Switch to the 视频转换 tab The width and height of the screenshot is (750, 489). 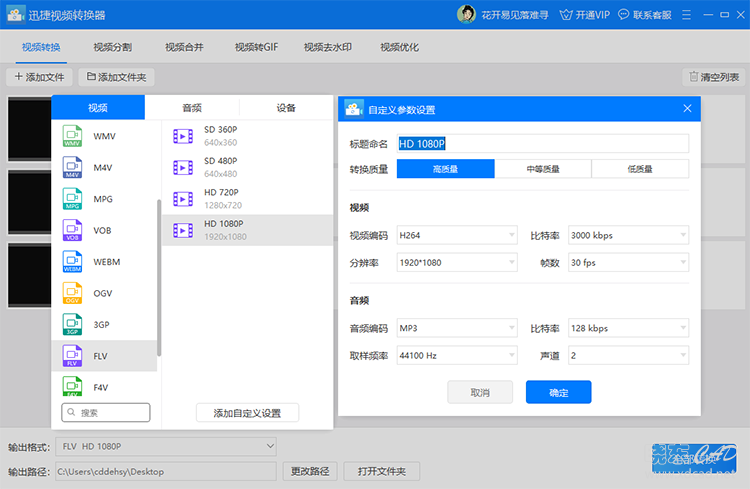(41, 47)
